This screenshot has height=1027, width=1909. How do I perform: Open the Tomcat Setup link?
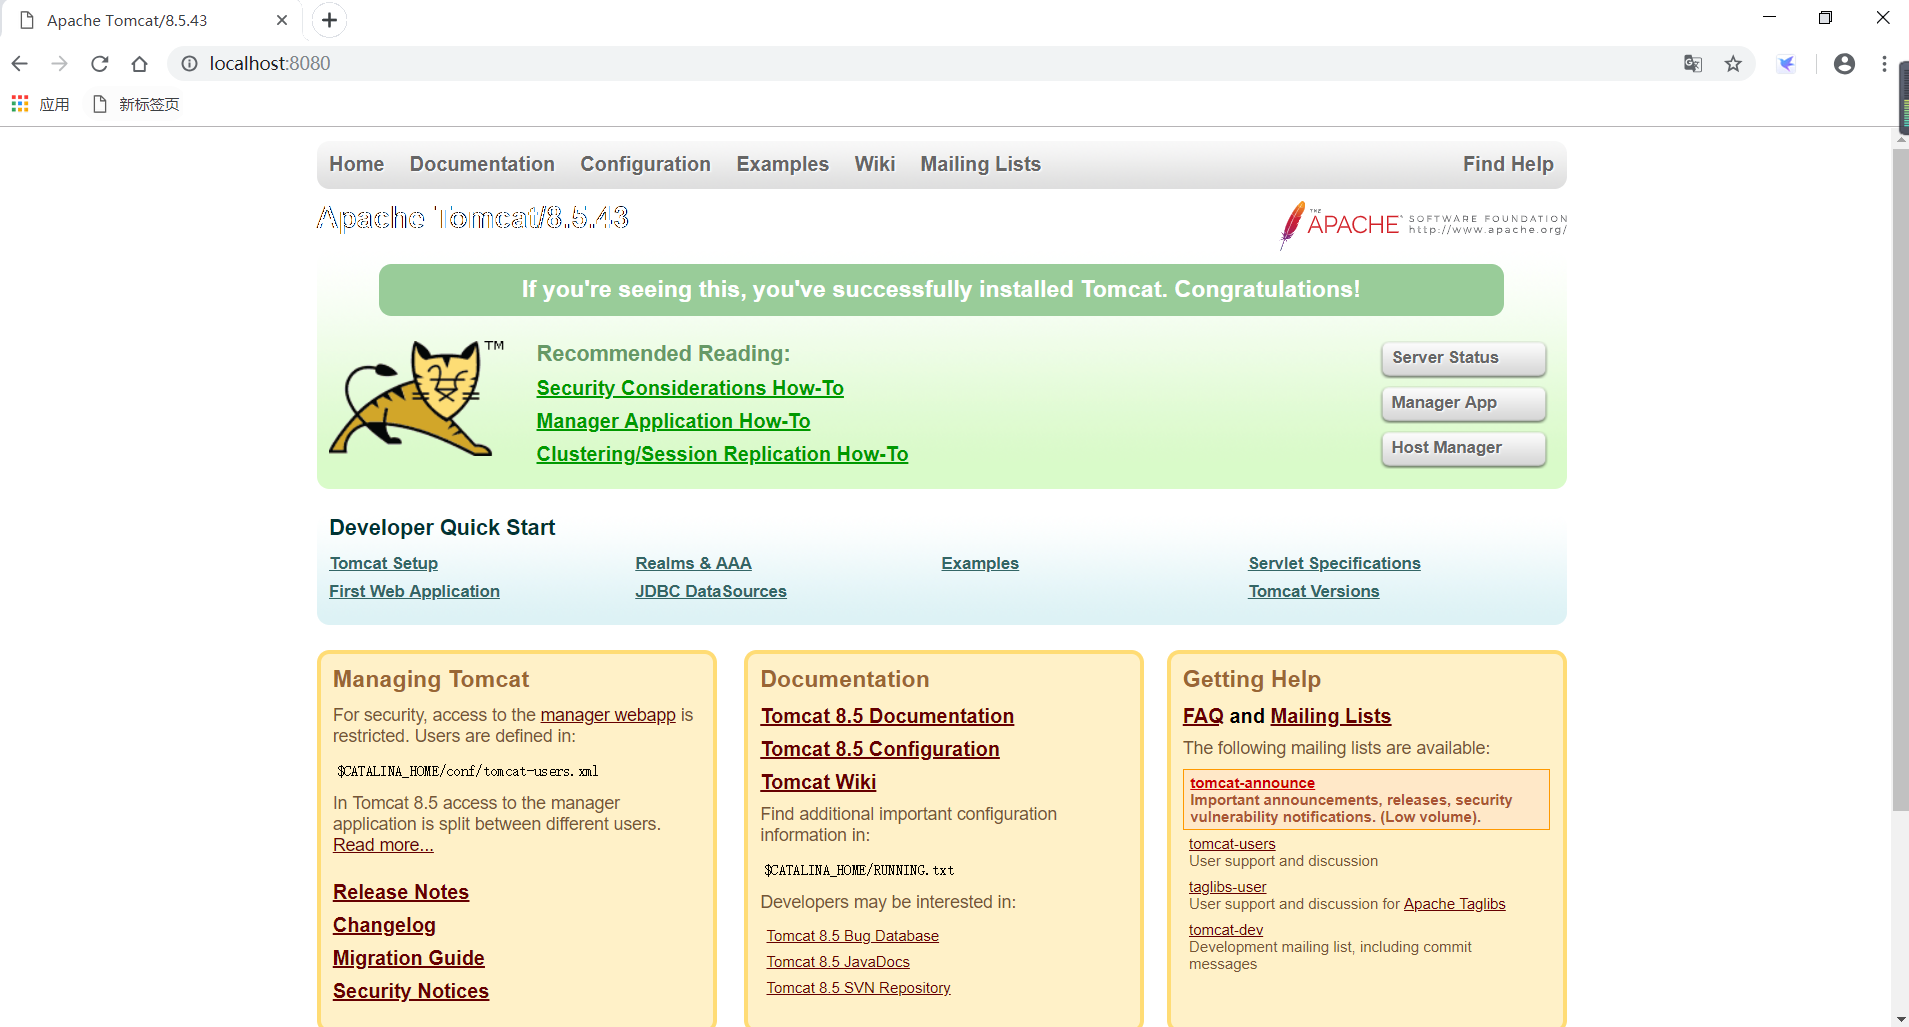(x=384, y=563)
